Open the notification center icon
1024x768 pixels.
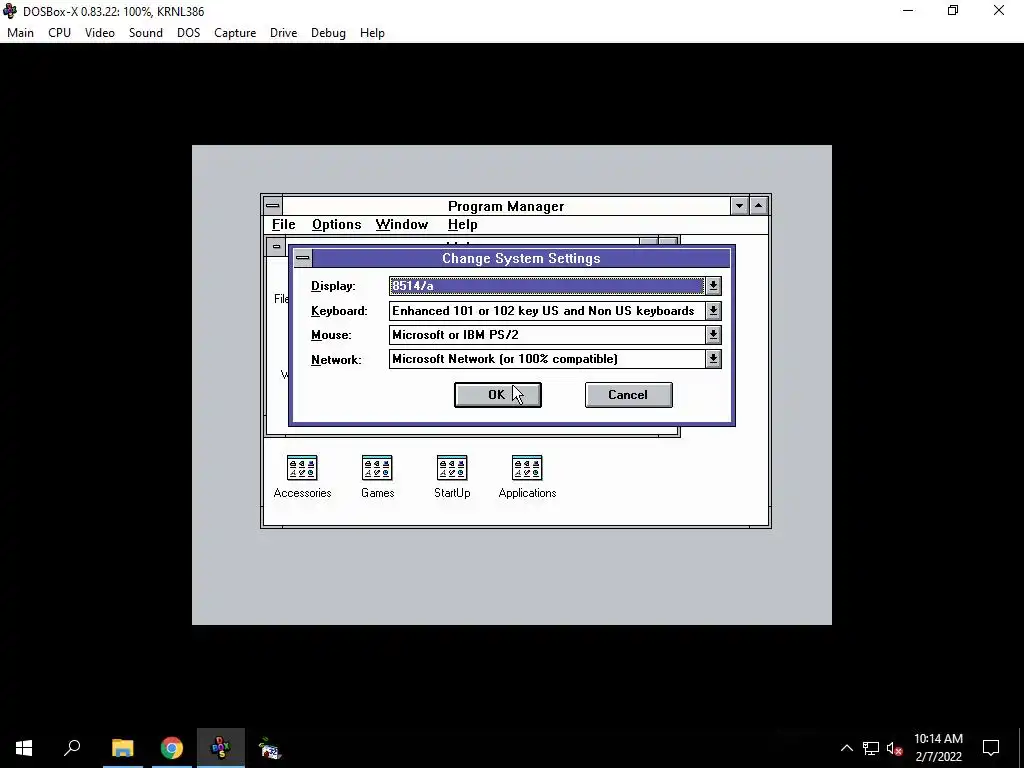(x=991, y=748)
